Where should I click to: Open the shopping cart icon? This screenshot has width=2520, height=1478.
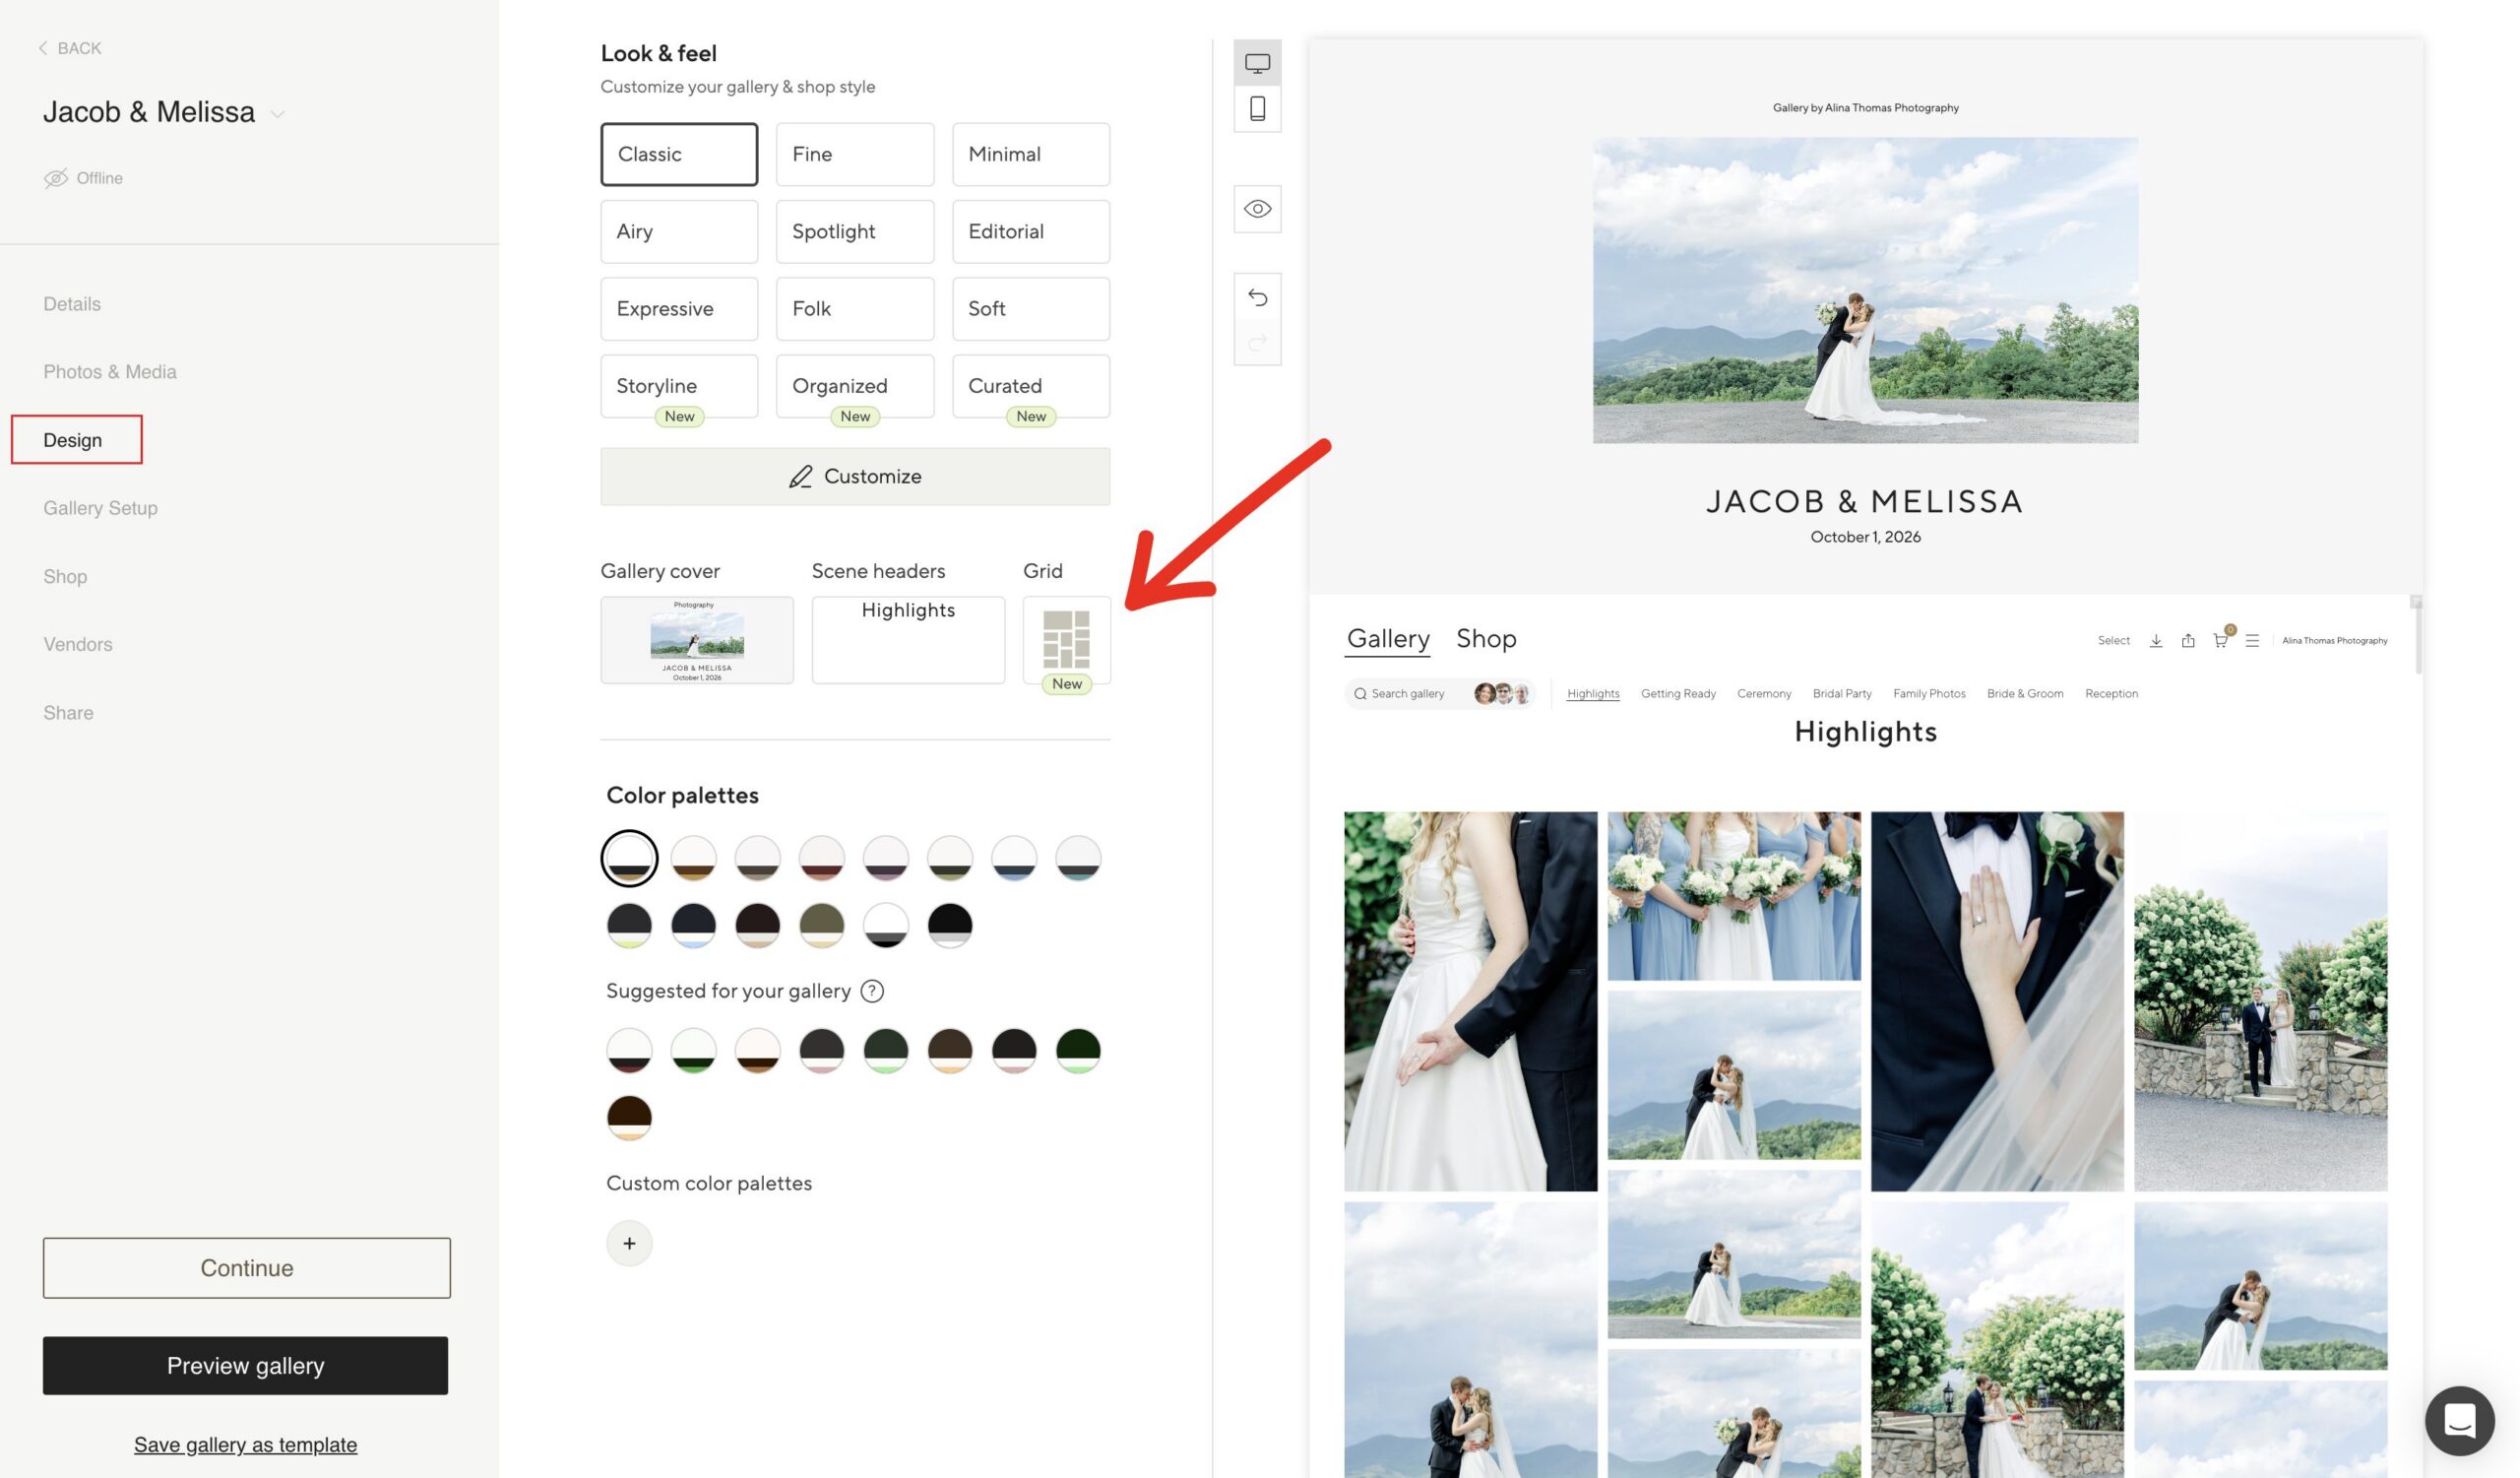tap(2220, 641)
